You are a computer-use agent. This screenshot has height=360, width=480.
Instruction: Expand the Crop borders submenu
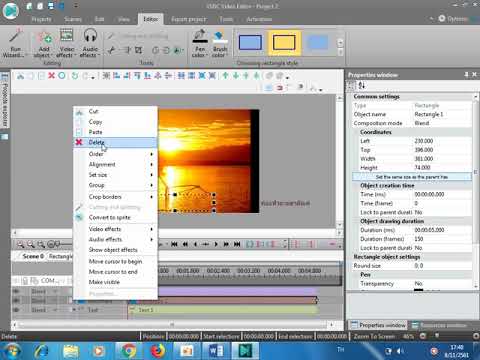click(115, 197)
